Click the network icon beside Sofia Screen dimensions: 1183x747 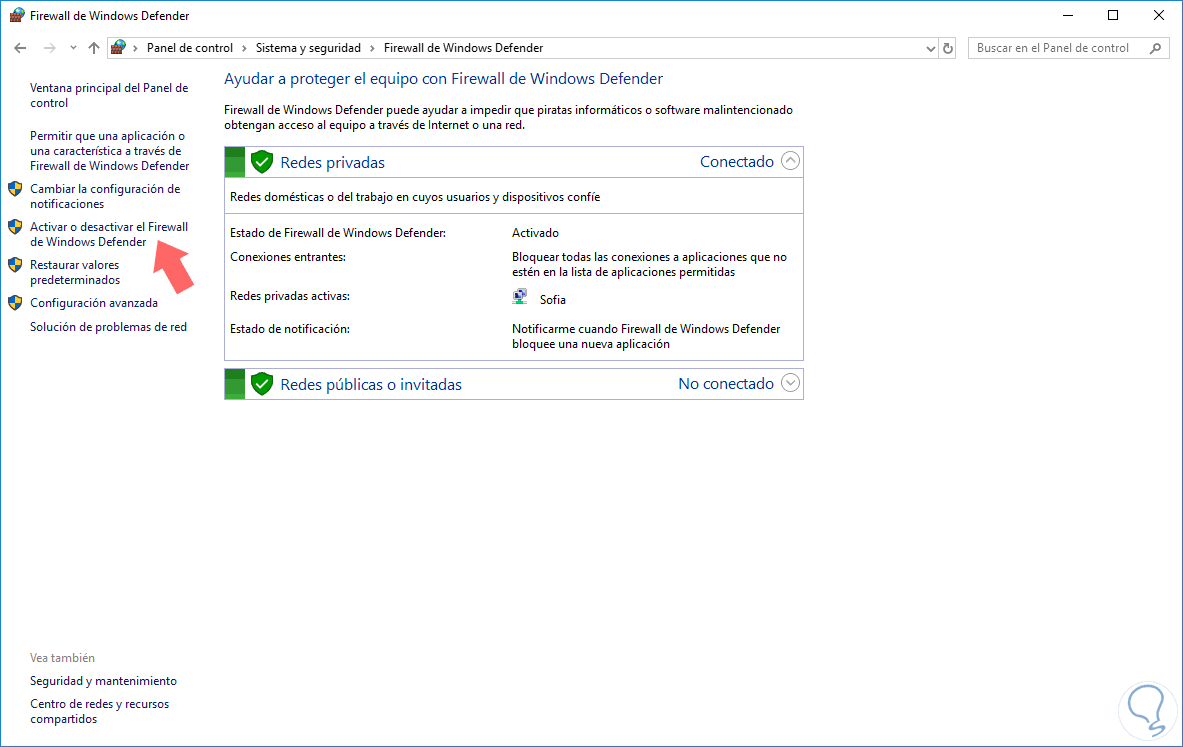tap(520, 297)
